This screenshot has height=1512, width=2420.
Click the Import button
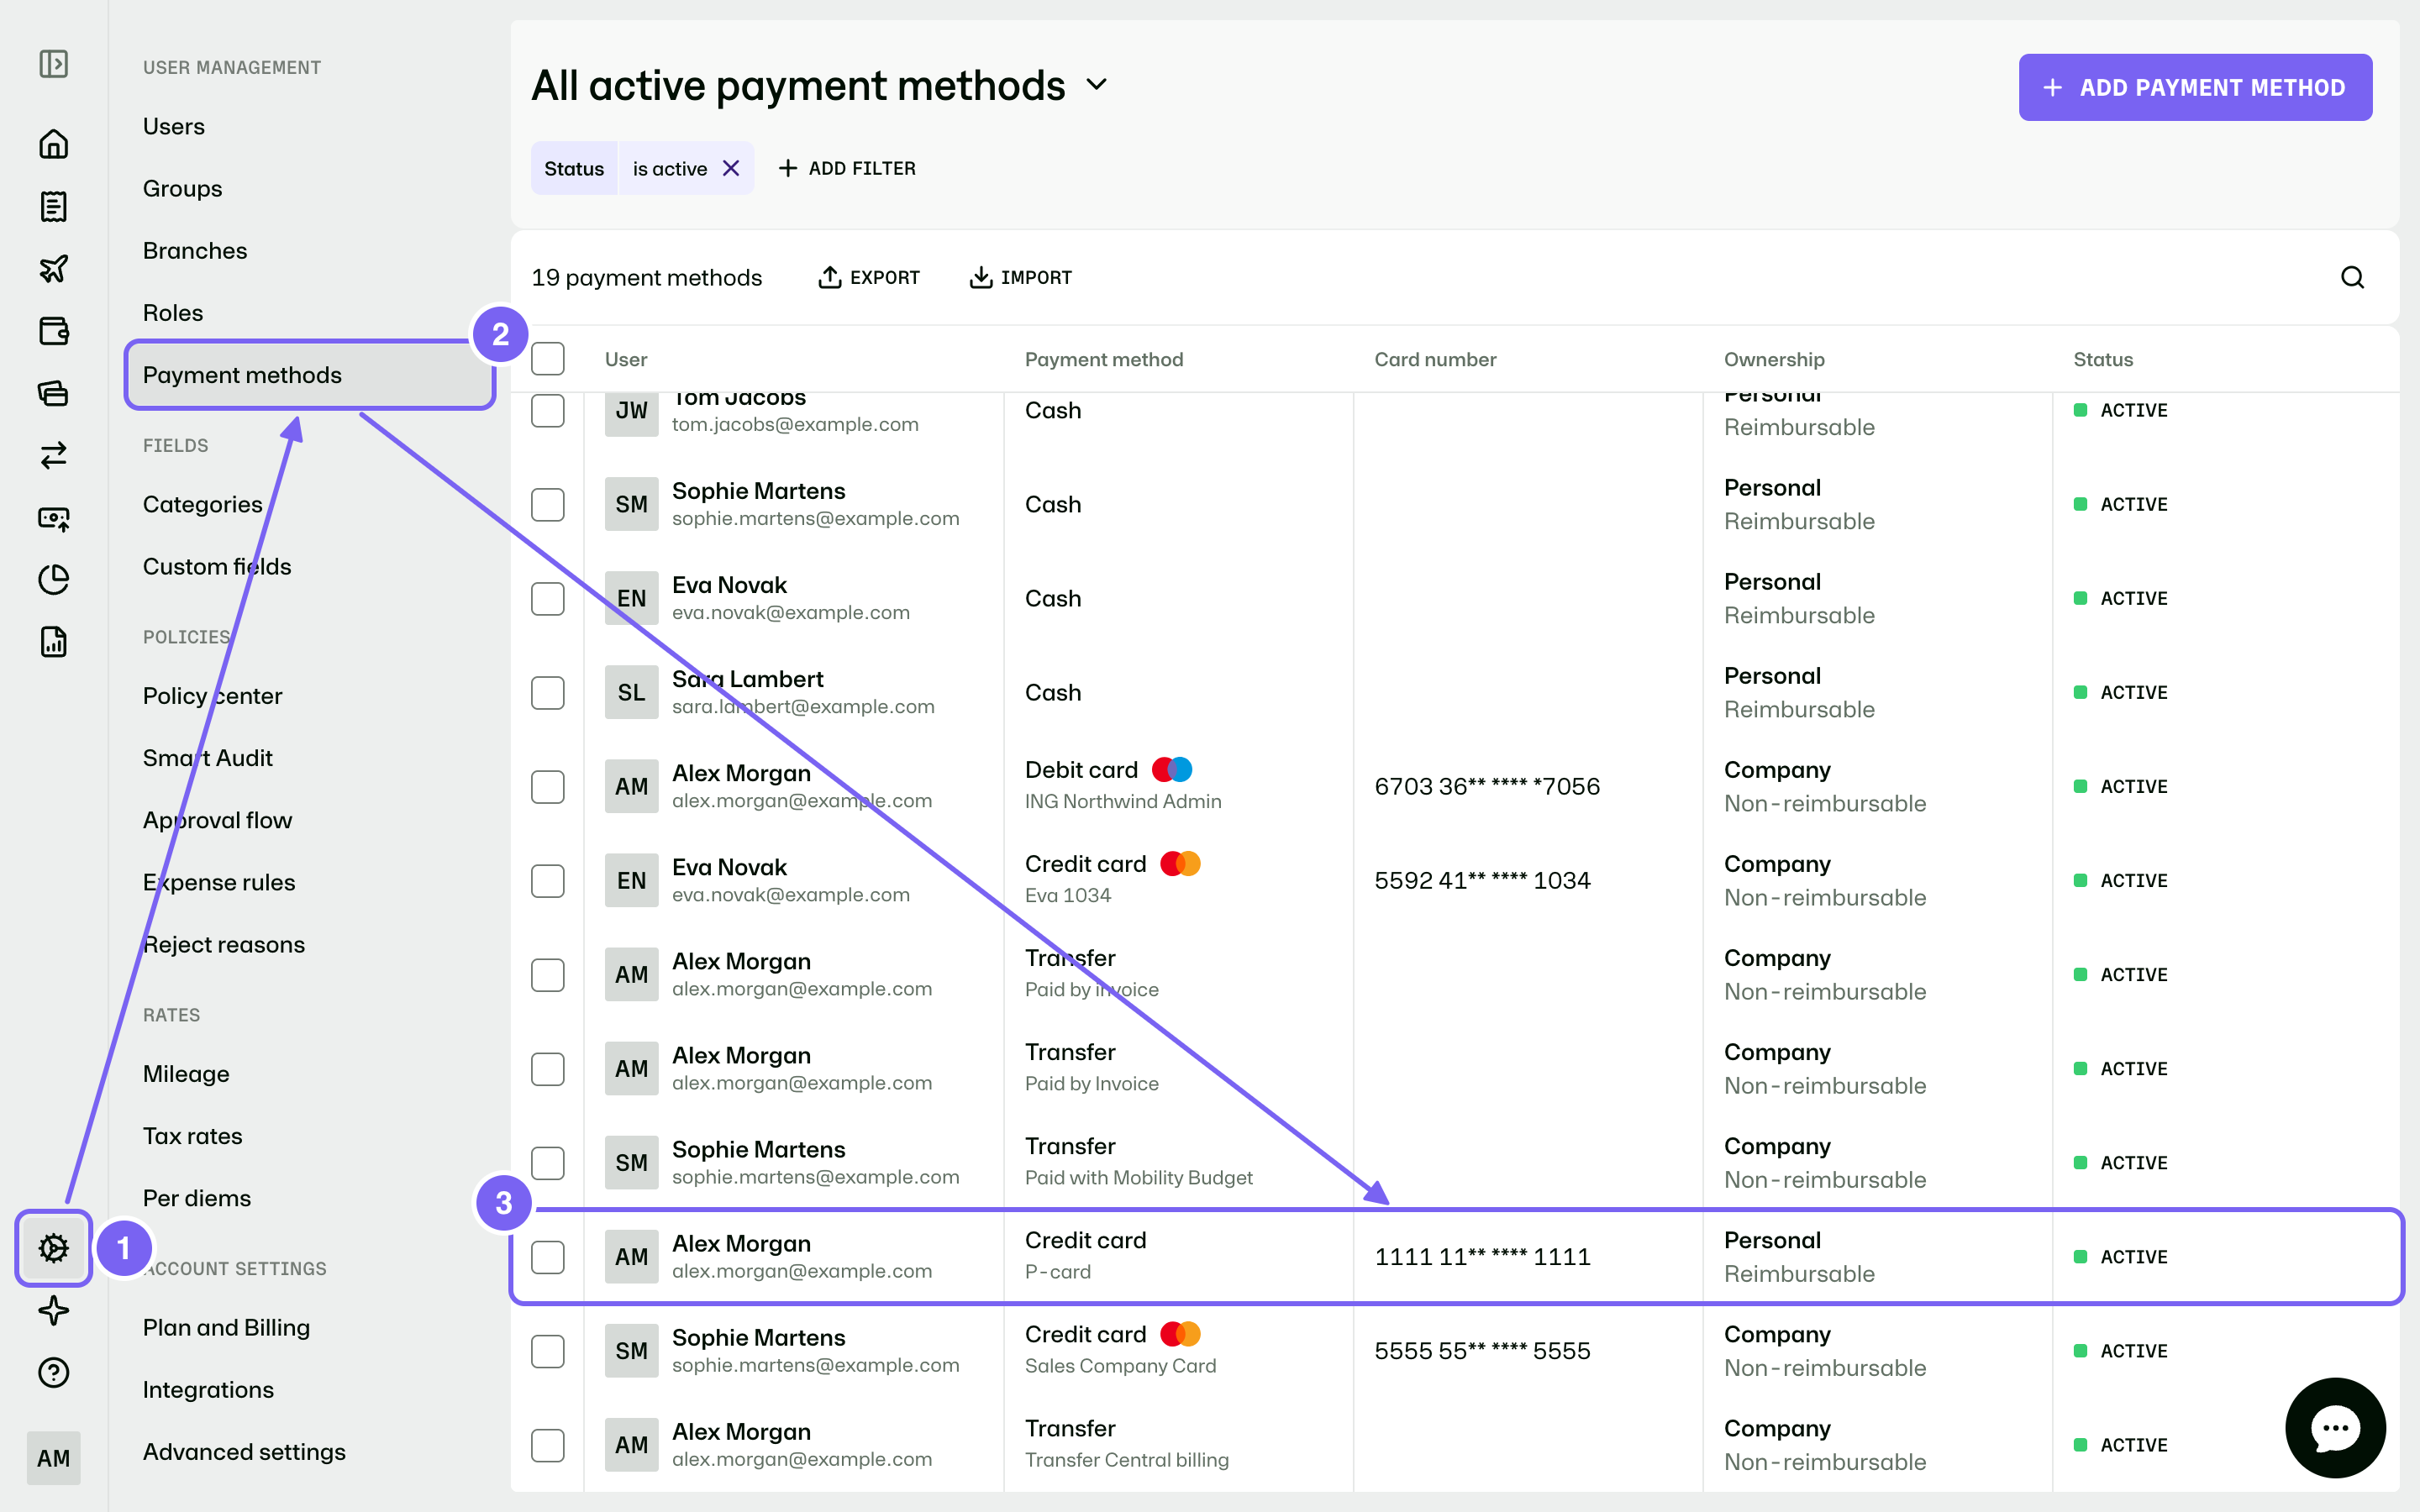pos(1021,277)
